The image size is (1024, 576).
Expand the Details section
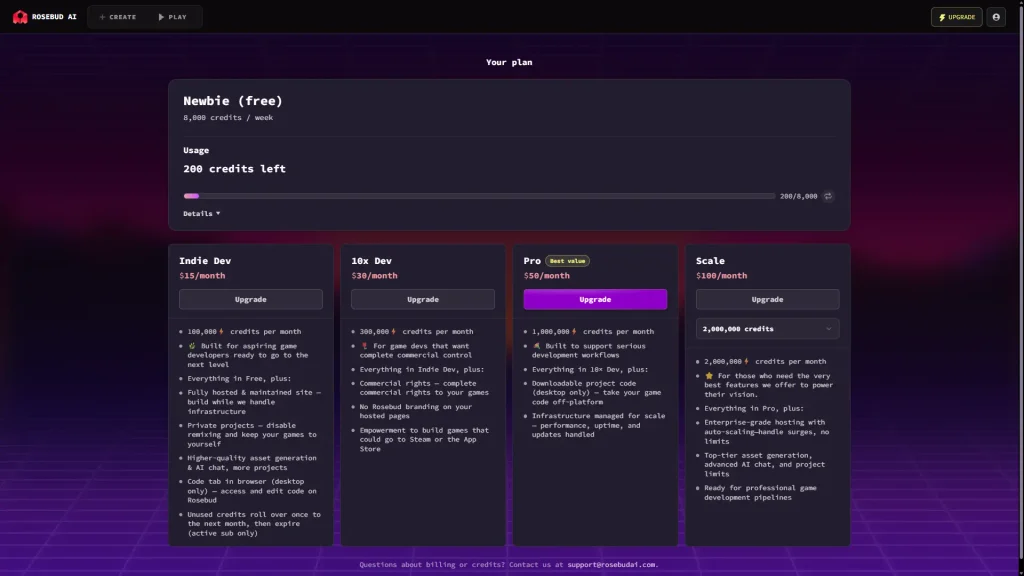201,214
